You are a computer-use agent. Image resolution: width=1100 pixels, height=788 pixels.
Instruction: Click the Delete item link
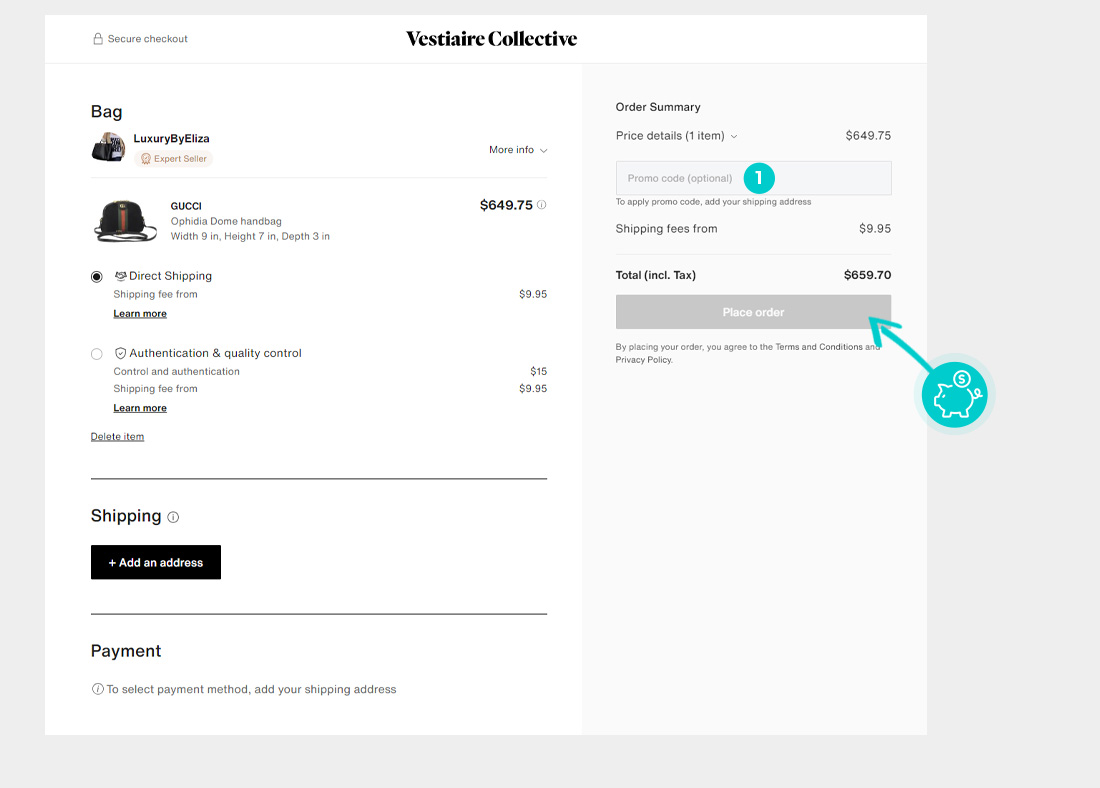click(117, 436)
